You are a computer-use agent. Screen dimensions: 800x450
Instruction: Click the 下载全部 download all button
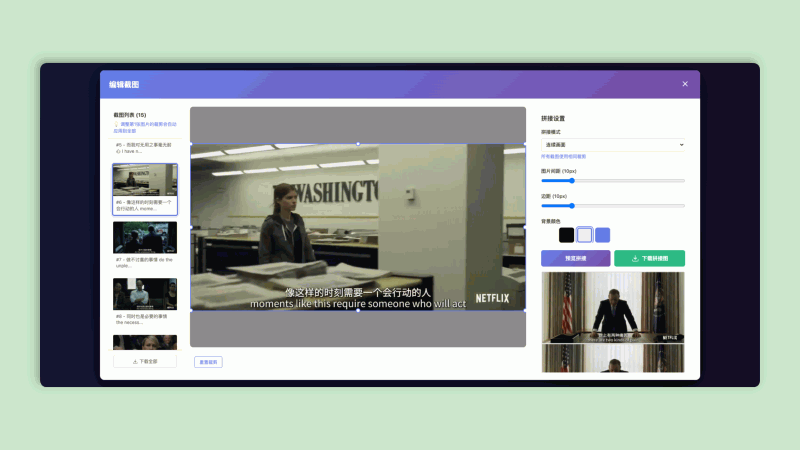coord(145,361)
